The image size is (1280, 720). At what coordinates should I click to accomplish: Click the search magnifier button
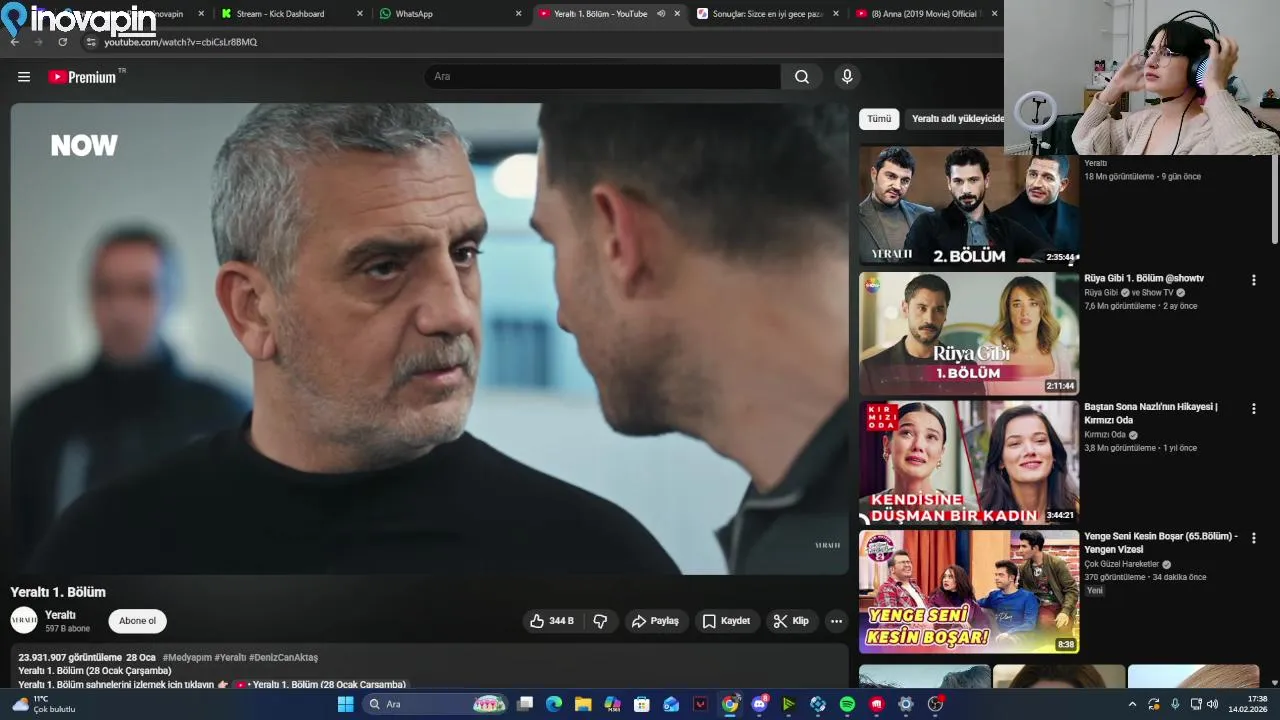(802, 77)
